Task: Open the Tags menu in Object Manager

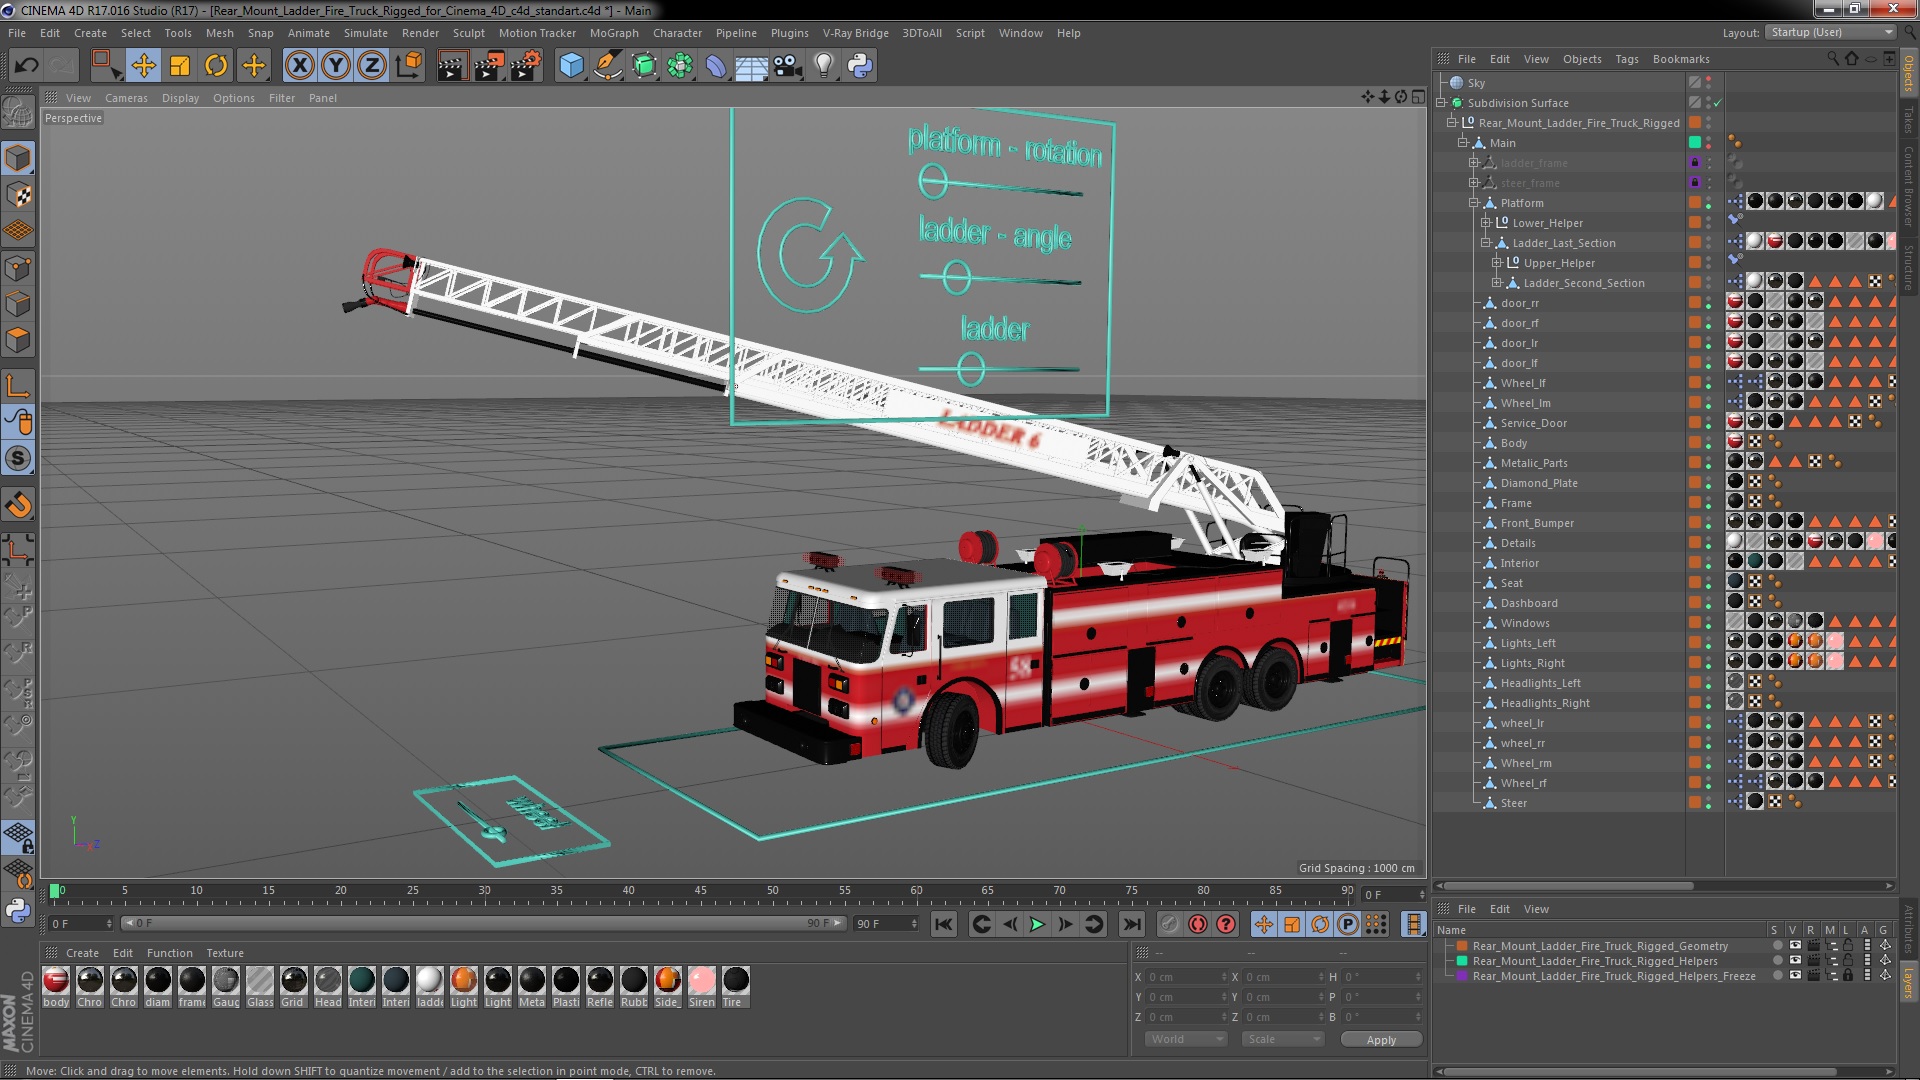Action: tap(1627, 59)
